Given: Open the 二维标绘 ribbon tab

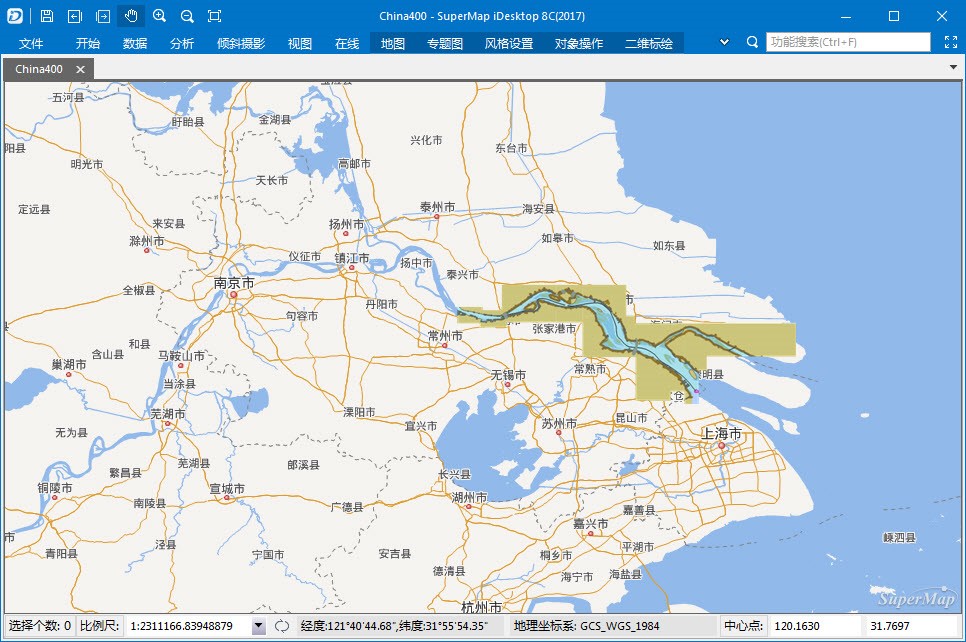Looking at the screenshot, I should (649, 43).
